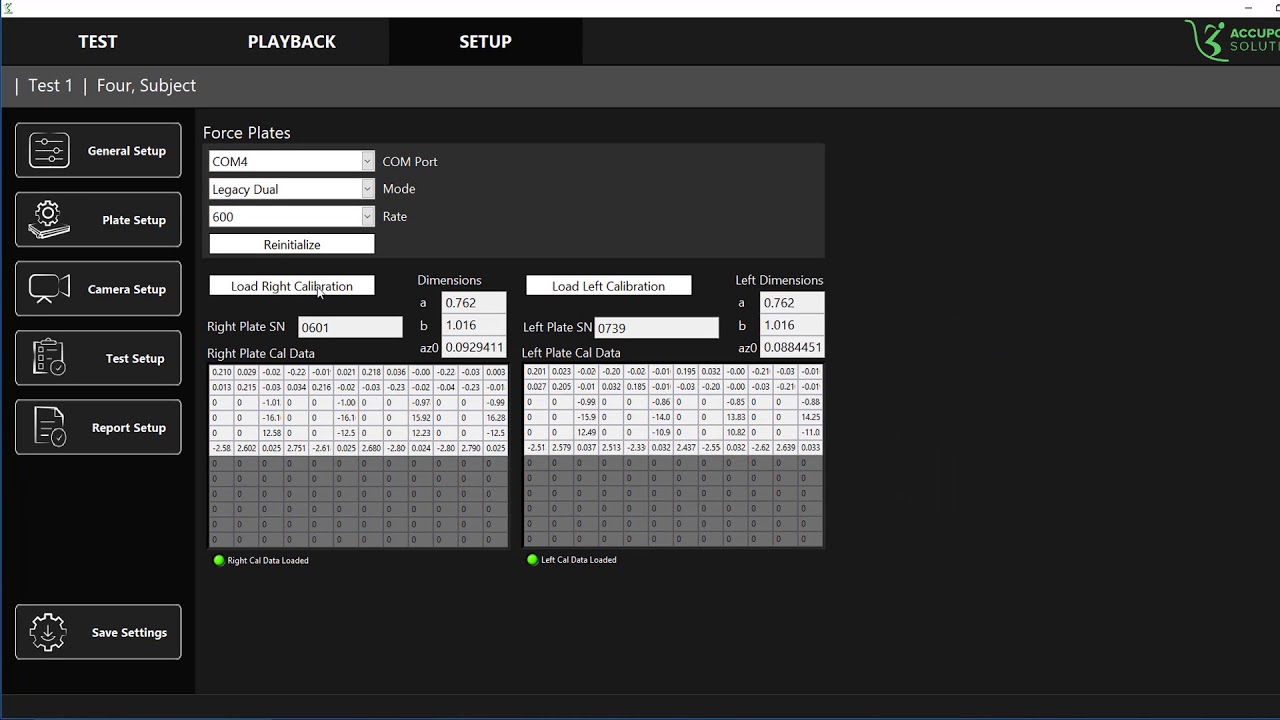Click the Right Plate SN field

350,327
